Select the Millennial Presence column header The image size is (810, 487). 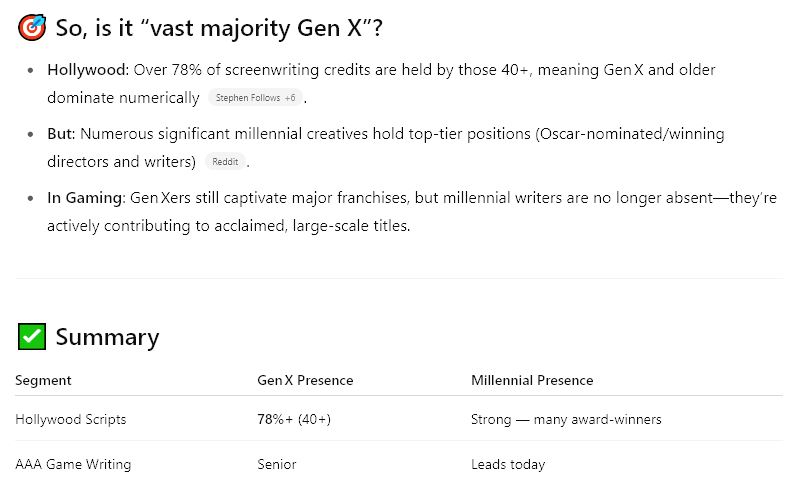pos(532,381)
